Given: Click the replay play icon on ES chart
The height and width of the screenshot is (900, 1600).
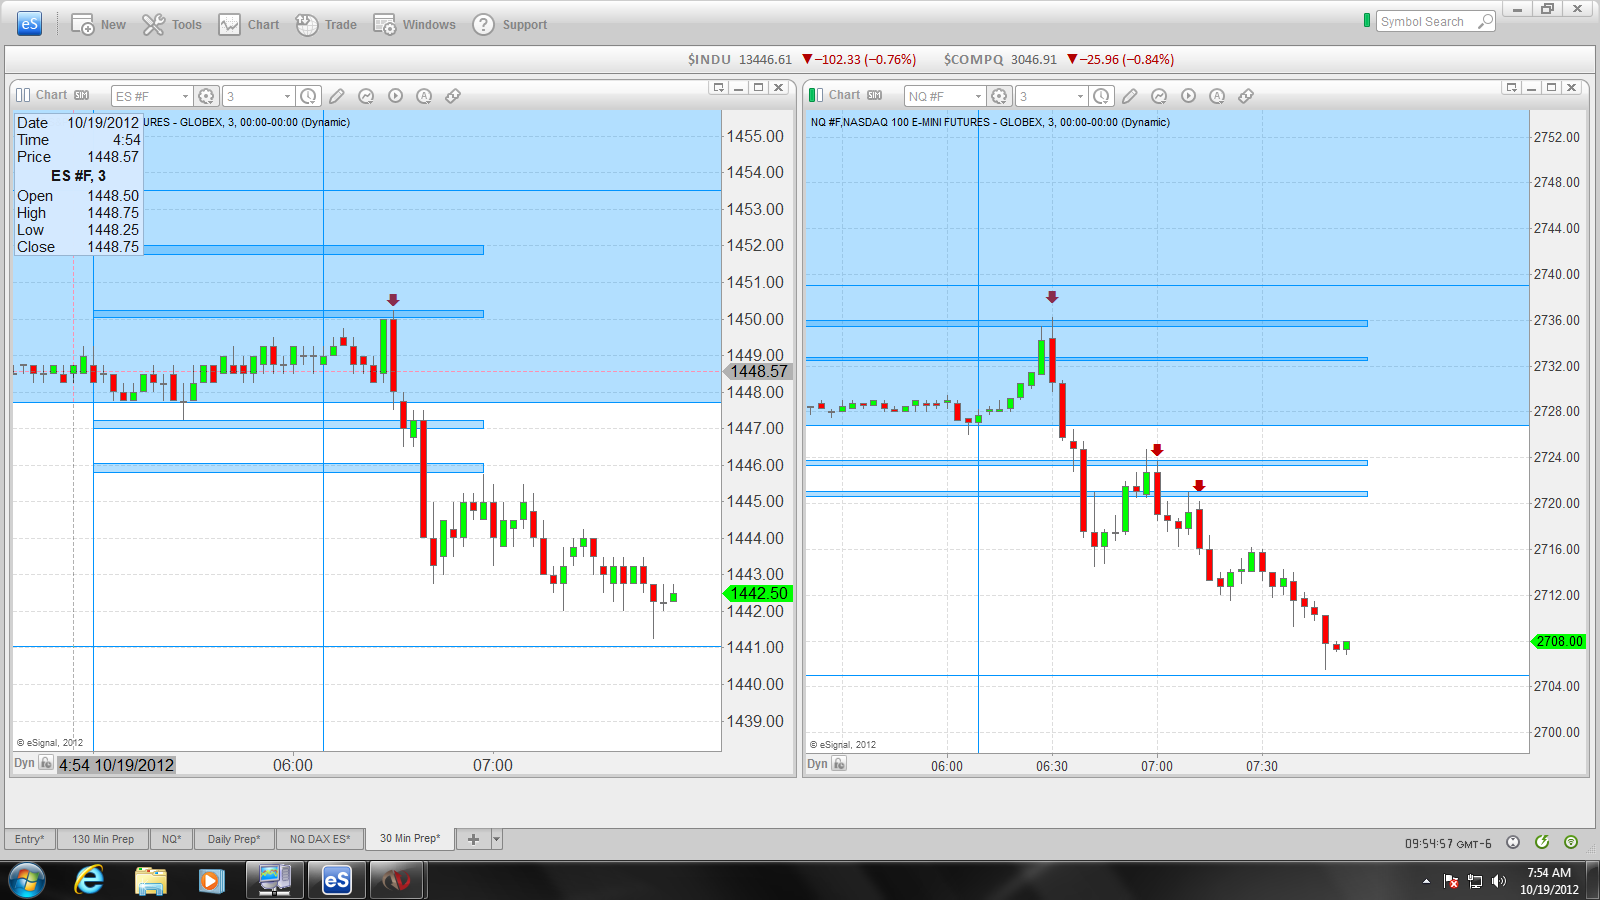Looking at the screenshot, I should coord(395,96).
